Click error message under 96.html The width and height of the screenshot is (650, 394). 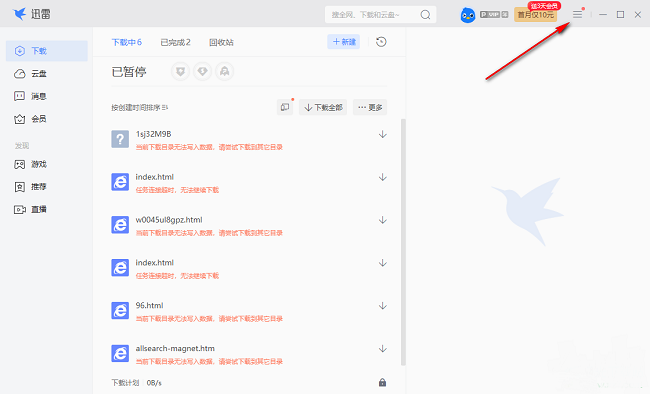209,319
